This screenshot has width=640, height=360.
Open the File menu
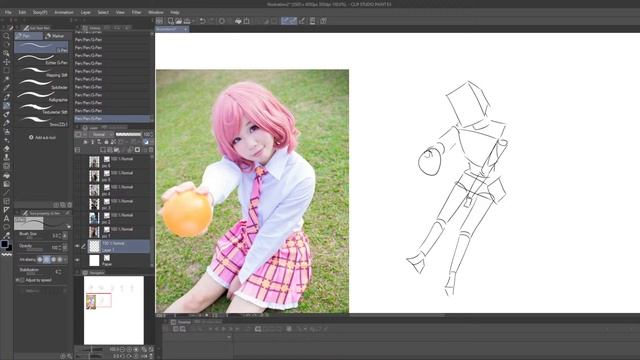click(8, 12)
